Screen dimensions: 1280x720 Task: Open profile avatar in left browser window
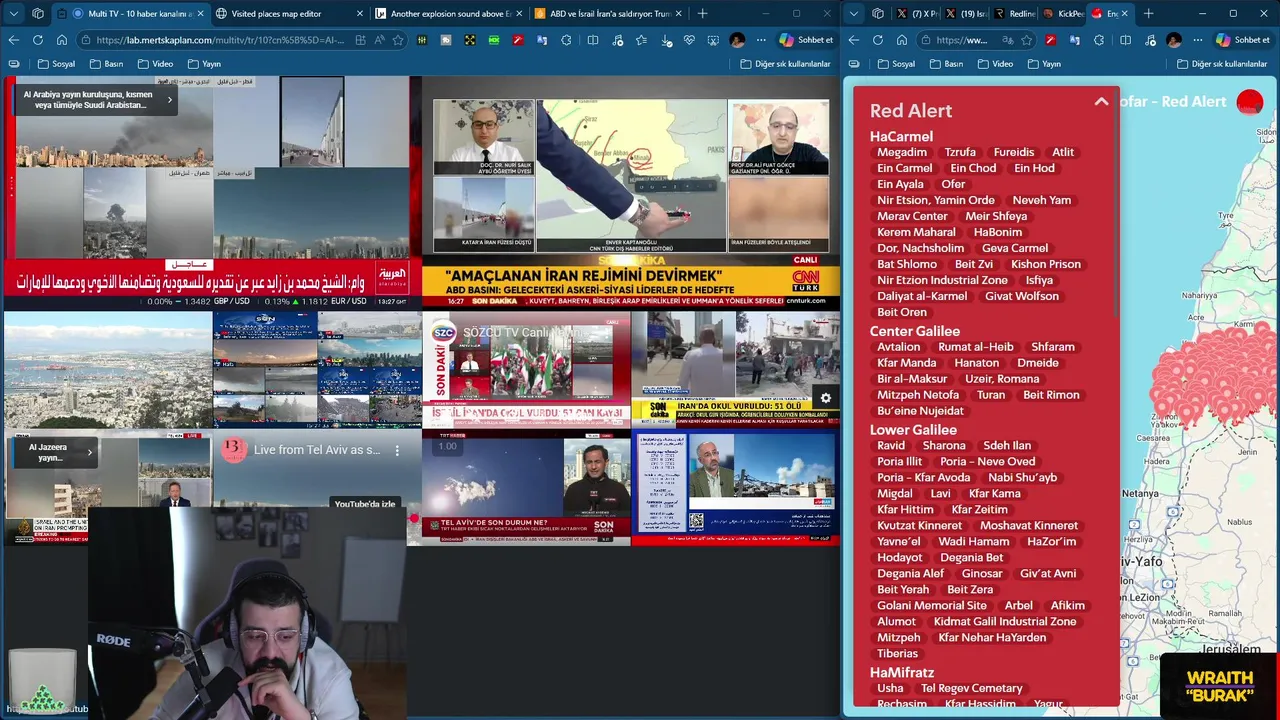(737, 40)
